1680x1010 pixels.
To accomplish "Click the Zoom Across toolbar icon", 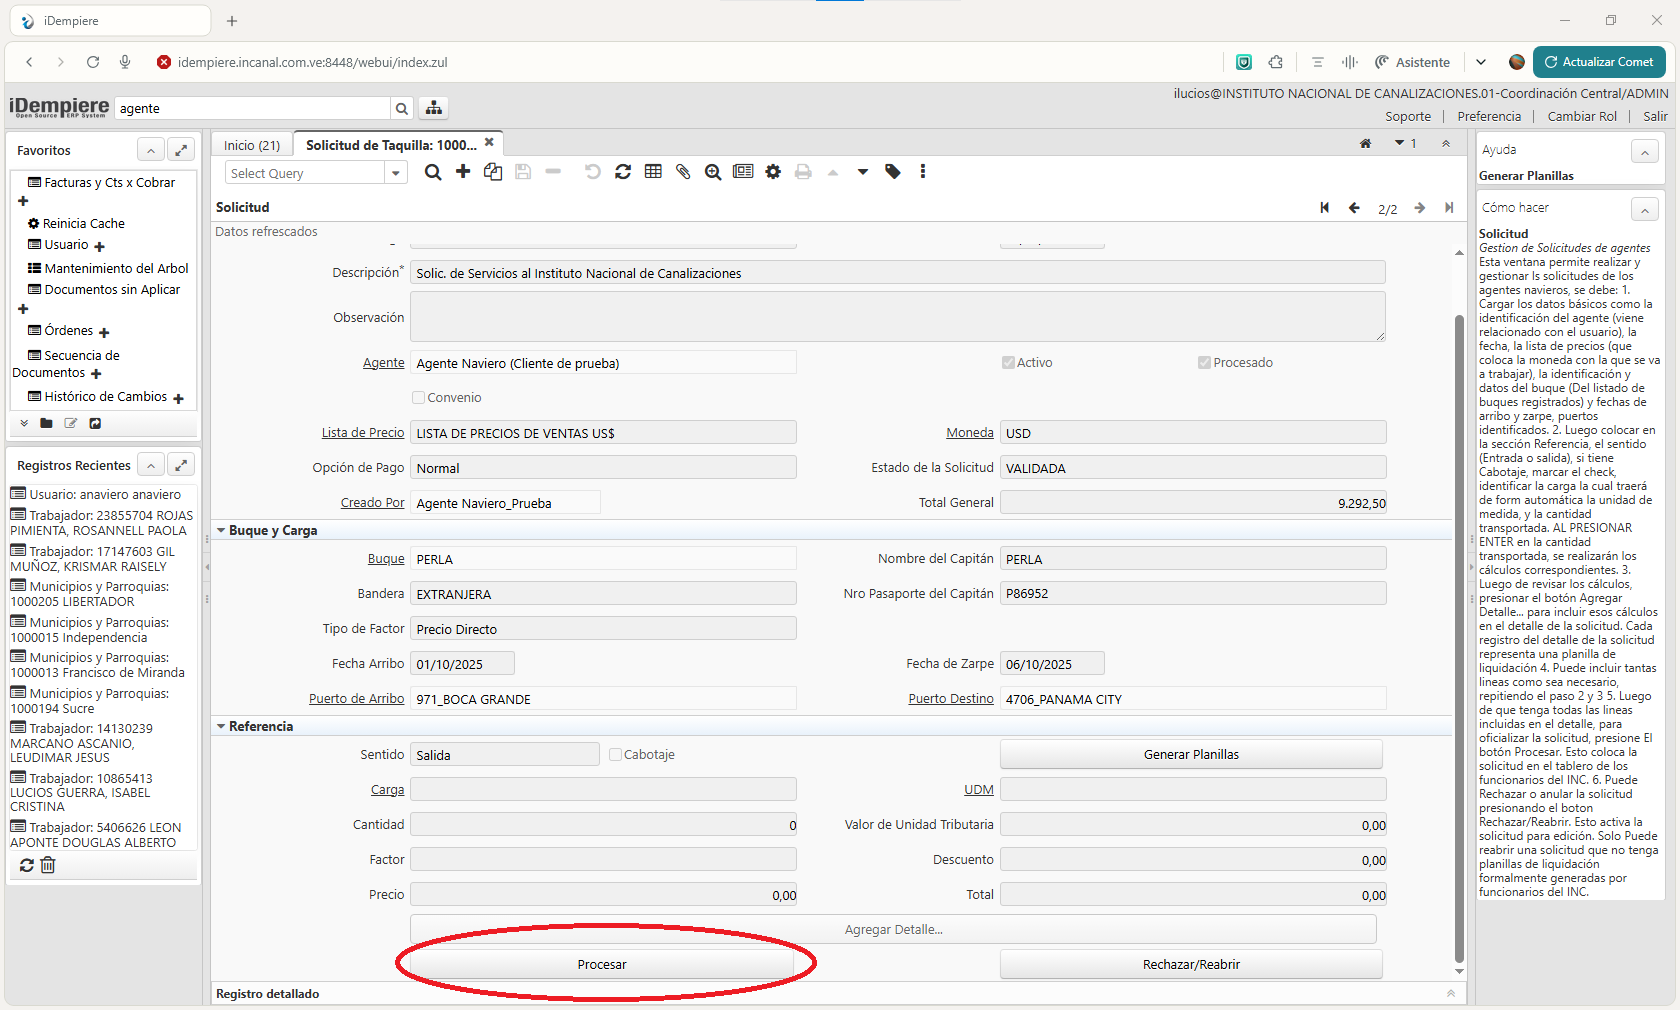I will (713, 172).
